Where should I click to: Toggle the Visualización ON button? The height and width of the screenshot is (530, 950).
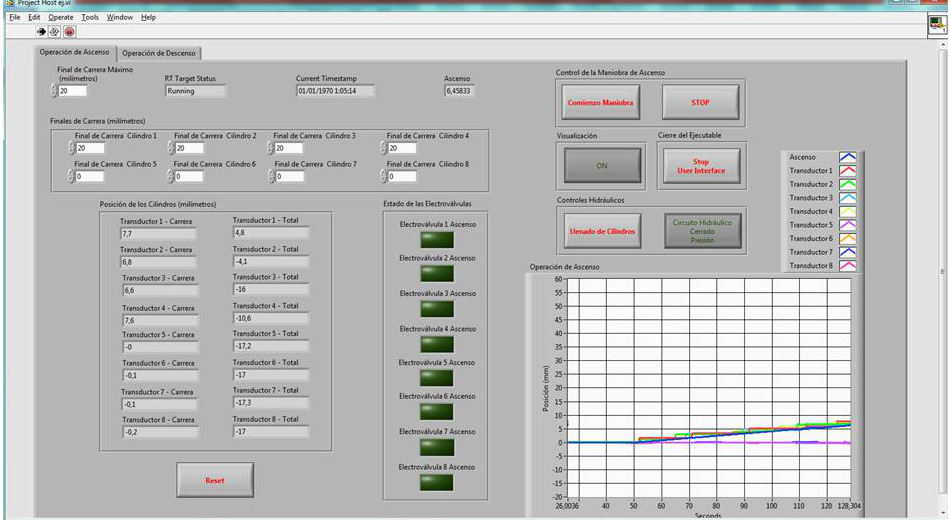(x=602, y=165)
